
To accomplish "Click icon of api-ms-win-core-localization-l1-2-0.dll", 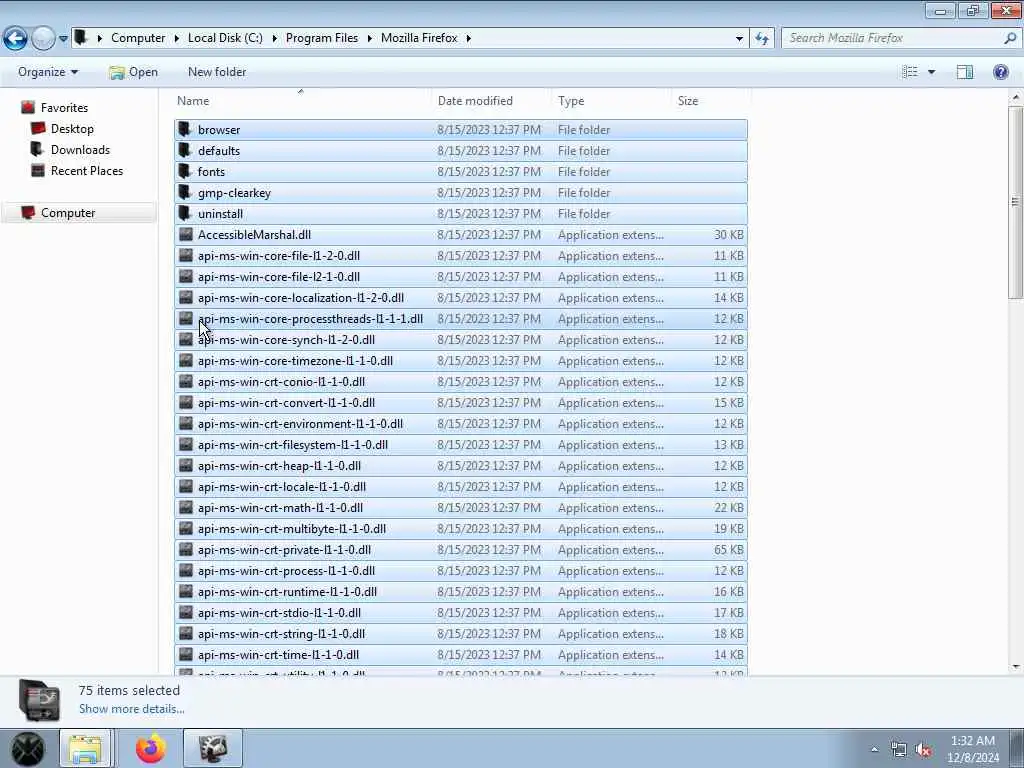I will pos(186,297).
